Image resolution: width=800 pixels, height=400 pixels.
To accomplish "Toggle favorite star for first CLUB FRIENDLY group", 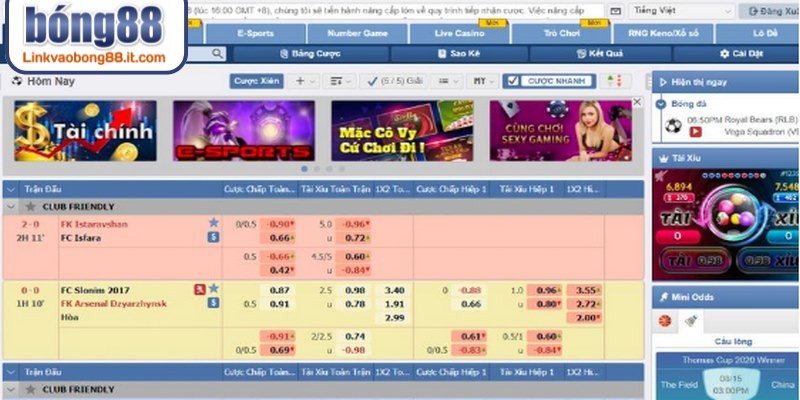I will tap(31, 207).
